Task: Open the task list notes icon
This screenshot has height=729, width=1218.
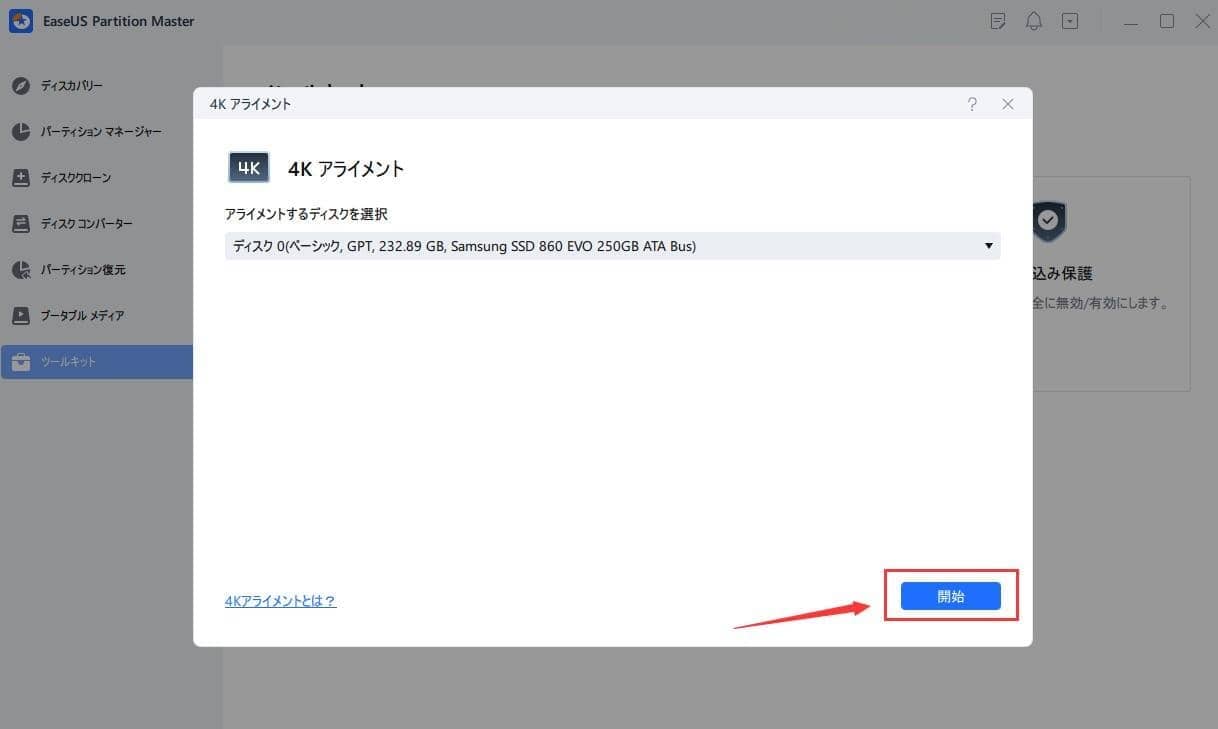Action: pos(997,21)
